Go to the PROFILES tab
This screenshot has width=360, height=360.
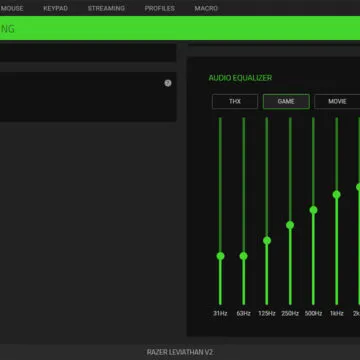(x=160, y=8)
